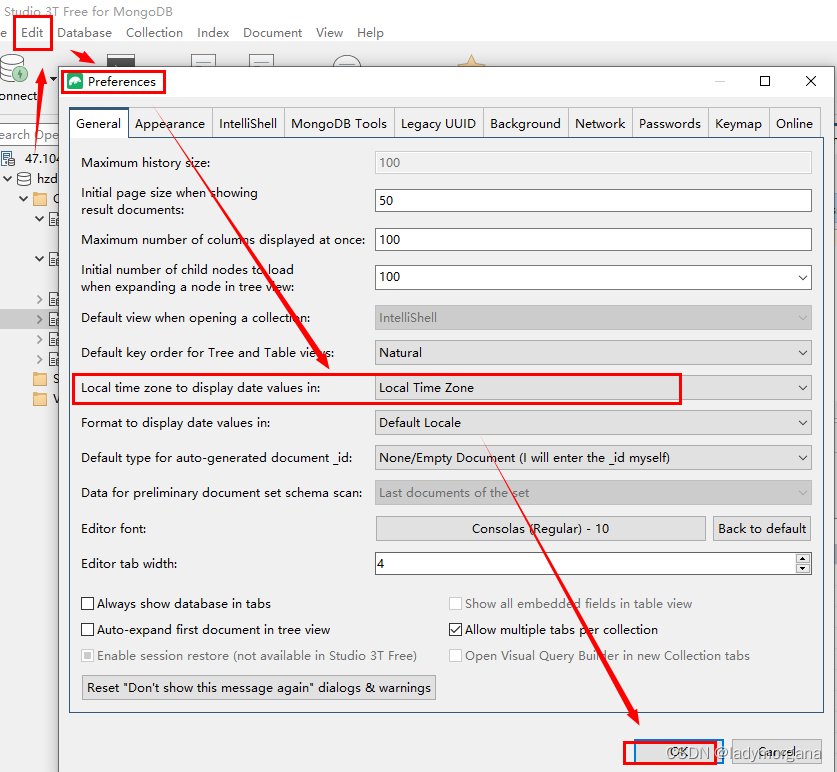
Task: Enable Auto-expand first document in tree view
Action: click(88, 630)
